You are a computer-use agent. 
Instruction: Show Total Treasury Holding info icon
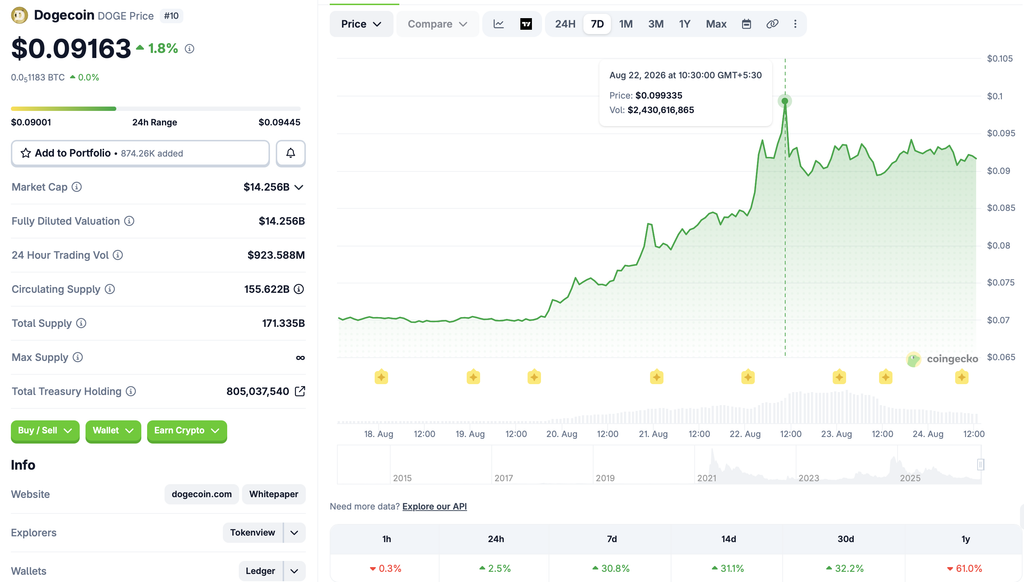click(x=131, y=391)
